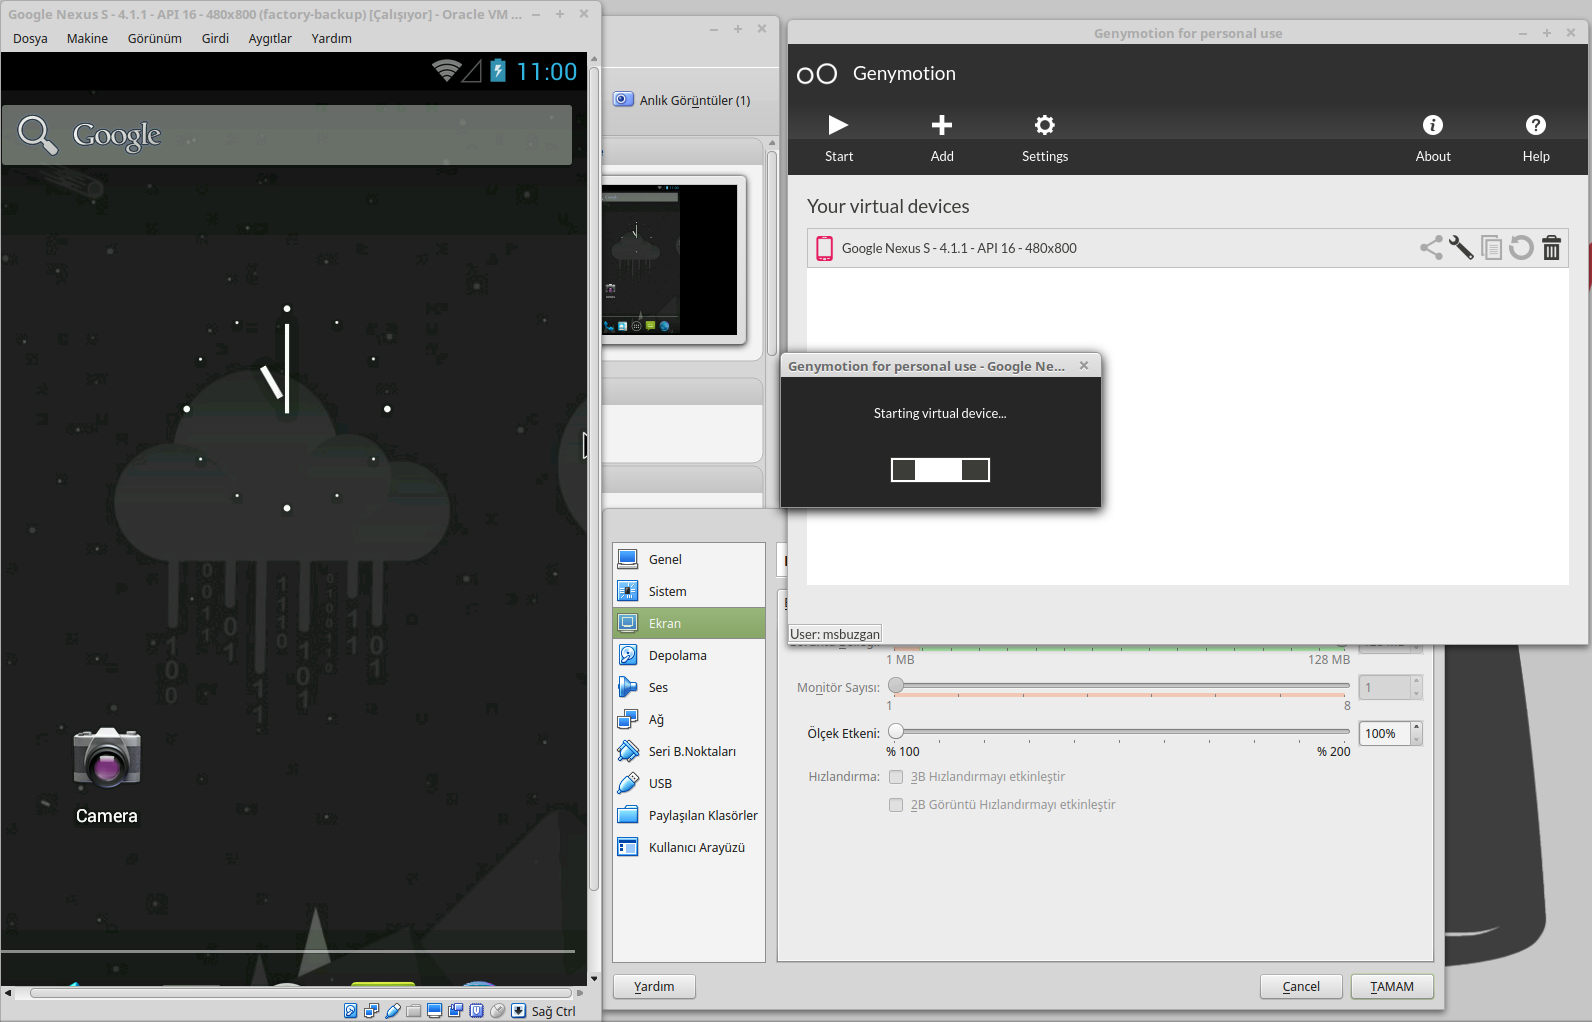Click the Cancel button in settings dialog

point(1301,987)
